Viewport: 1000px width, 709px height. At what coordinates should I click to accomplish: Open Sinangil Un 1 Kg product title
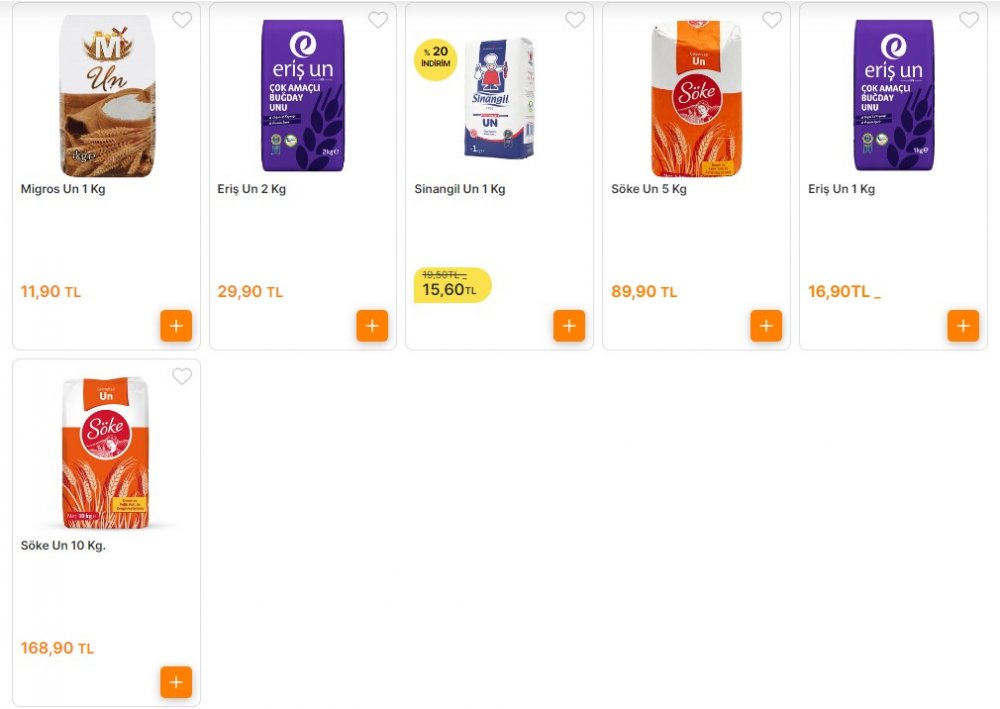(x=460, y=189)
